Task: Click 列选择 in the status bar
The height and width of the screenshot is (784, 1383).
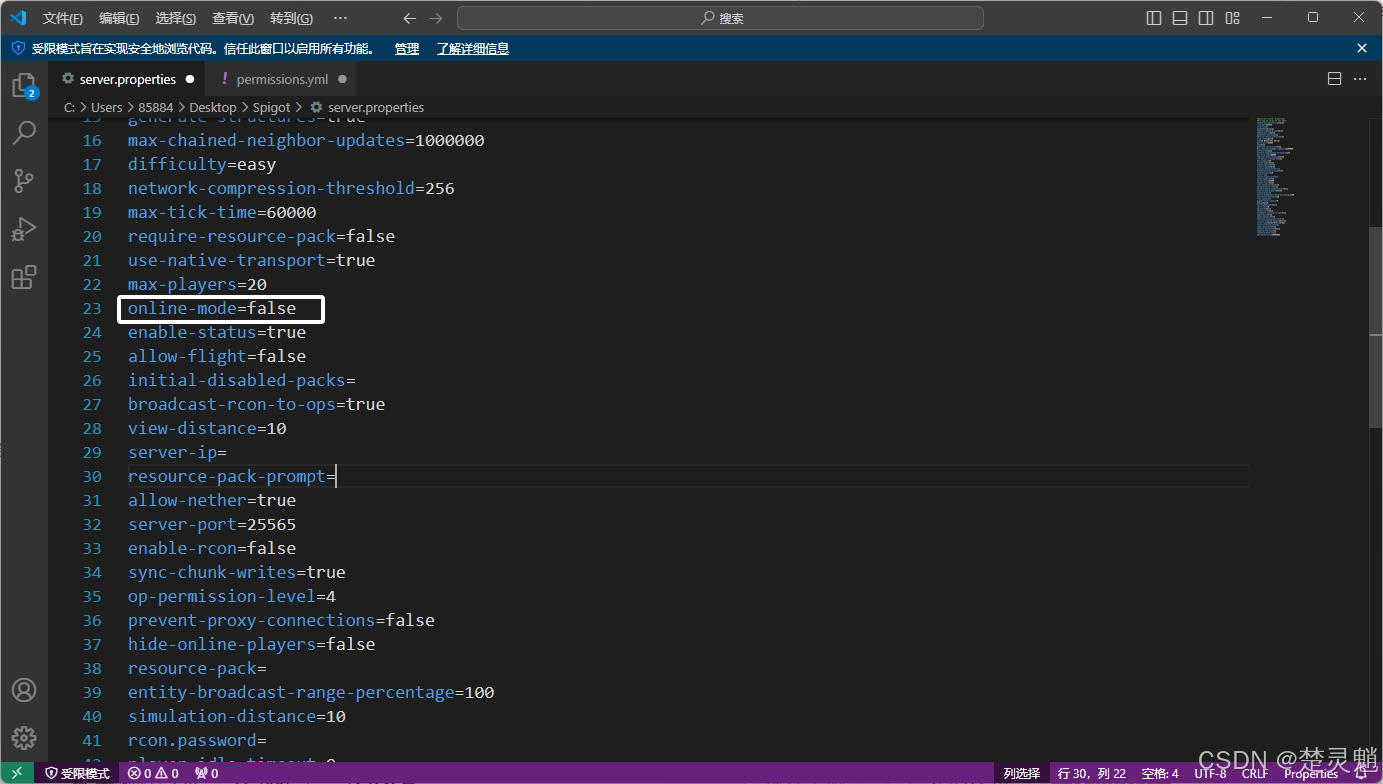Action: pos(1022,773)
